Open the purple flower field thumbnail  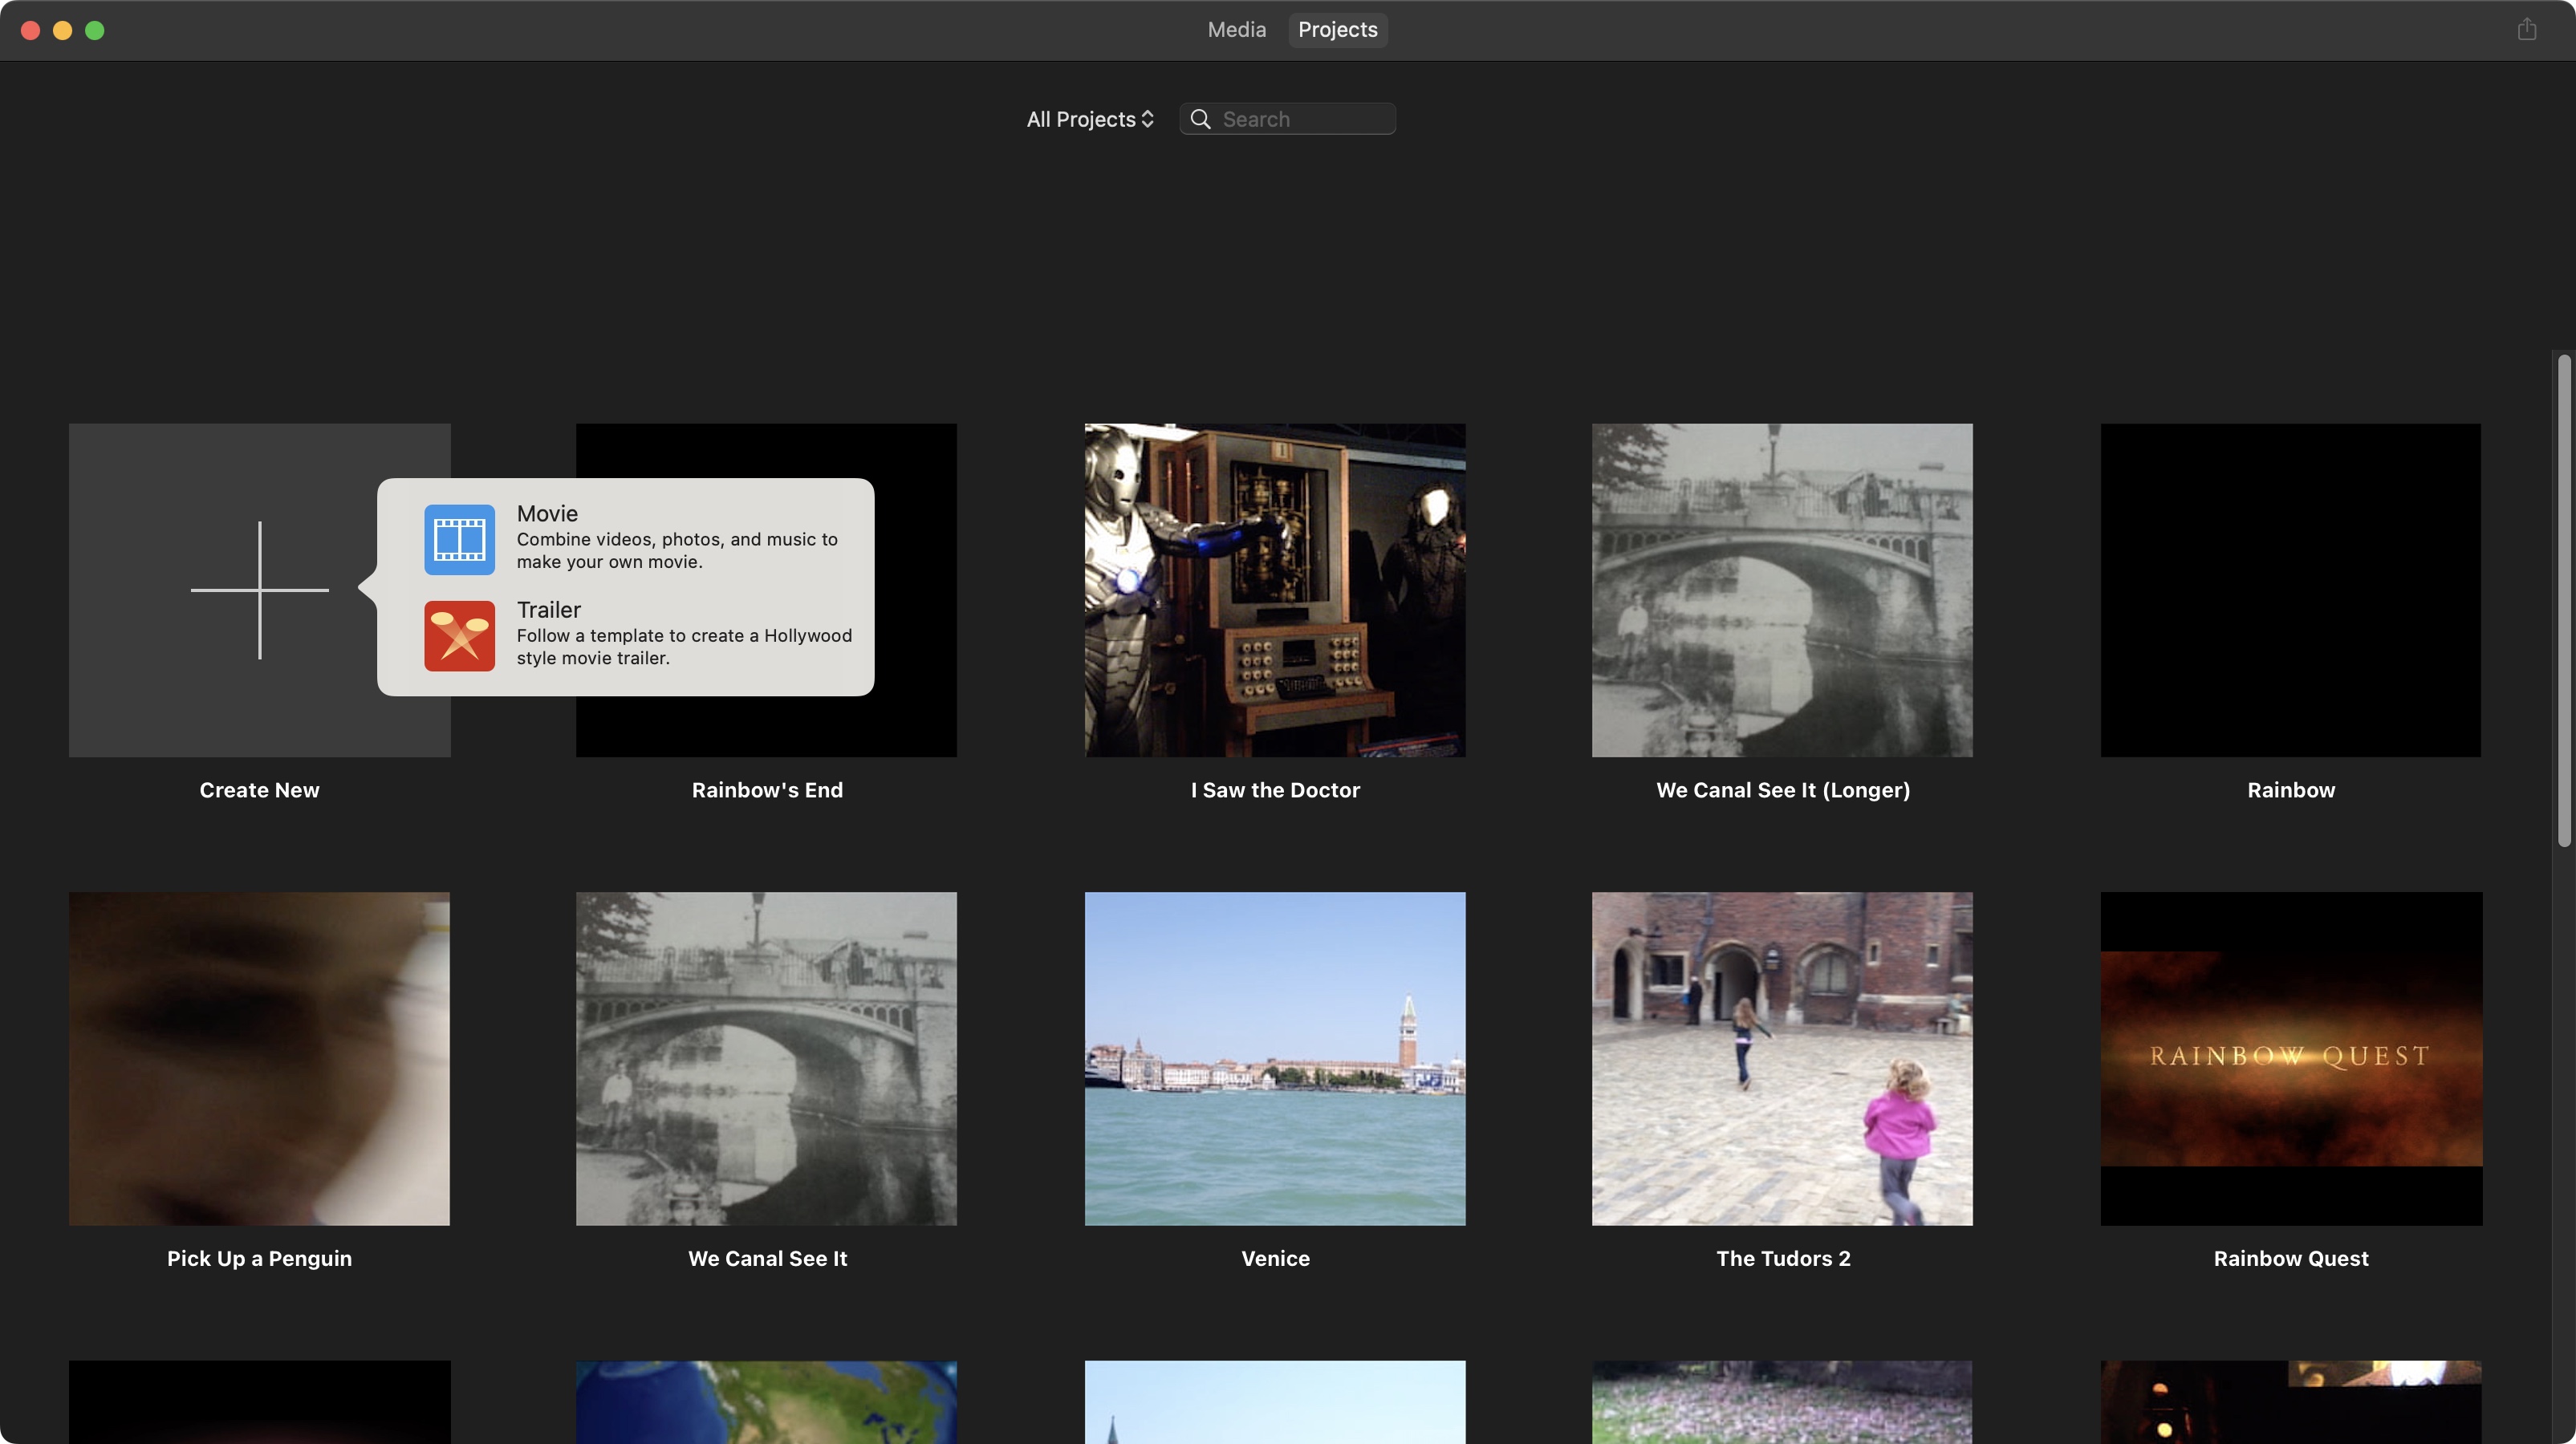[1782, 1402]
